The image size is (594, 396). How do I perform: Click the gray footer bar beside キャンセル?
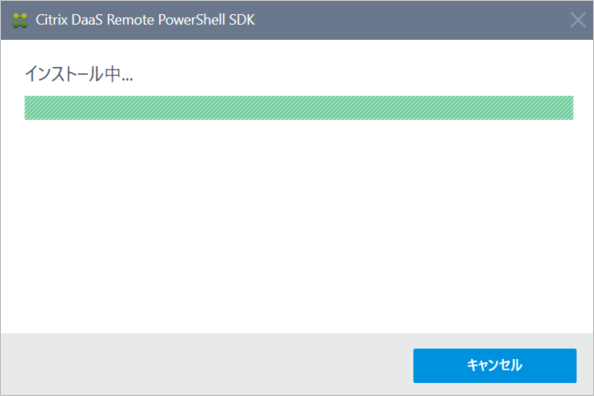coord(206,365)
